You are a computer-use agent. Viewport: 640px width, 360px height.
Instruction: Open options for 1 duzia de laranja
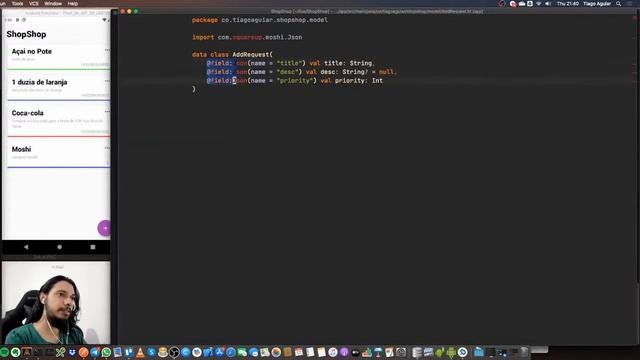coord(107,81)
